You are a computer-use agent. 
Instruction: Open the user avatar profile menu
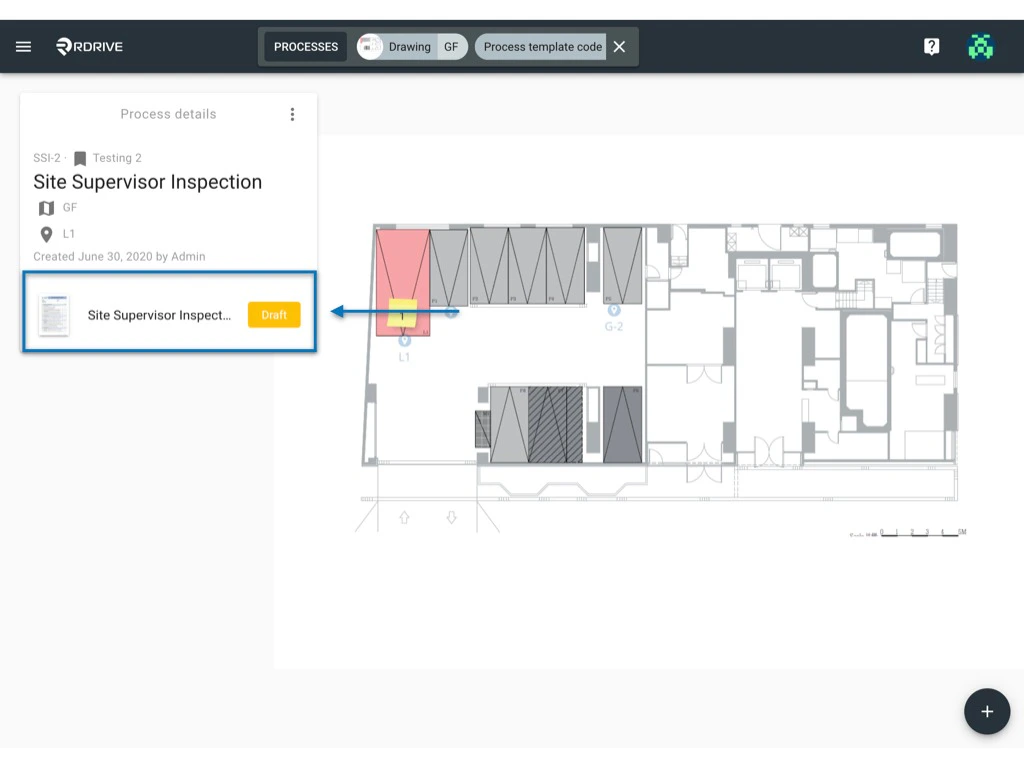click(980, 46)
